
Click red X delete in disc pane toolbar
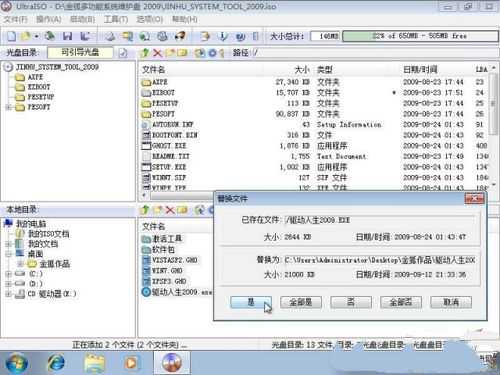click(157, 53)
